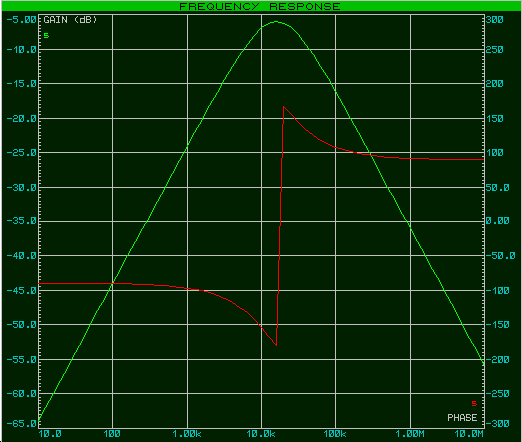
Task: Click the 10.0k frequency axis label
Action: pos(261,434)
